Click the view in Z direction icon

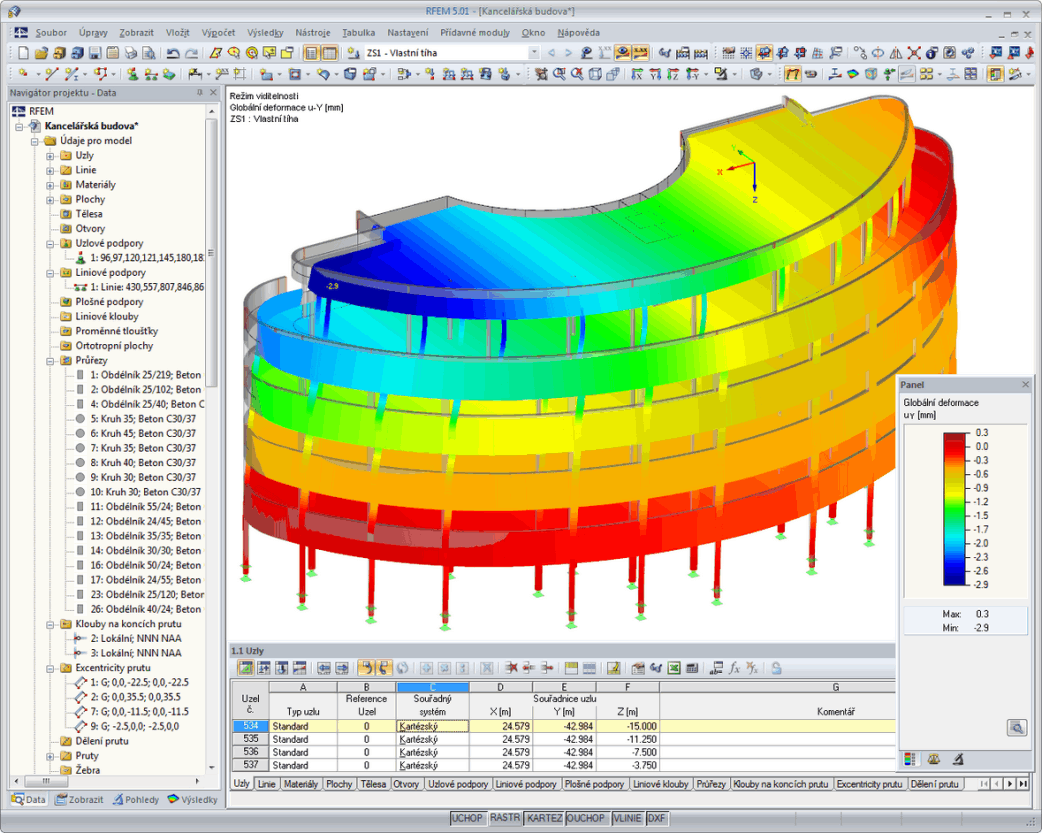pyautogui.click(x=673, y=74)
